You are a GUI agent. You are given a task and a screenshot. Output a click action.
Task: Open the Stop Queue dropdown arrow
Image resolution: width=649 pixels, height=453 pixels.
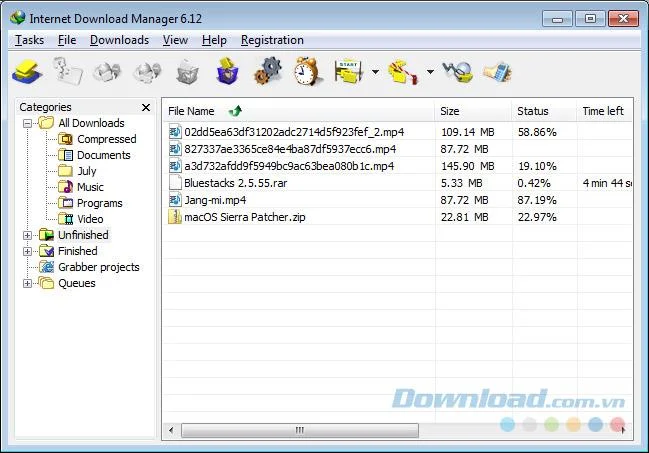(430, 72)
